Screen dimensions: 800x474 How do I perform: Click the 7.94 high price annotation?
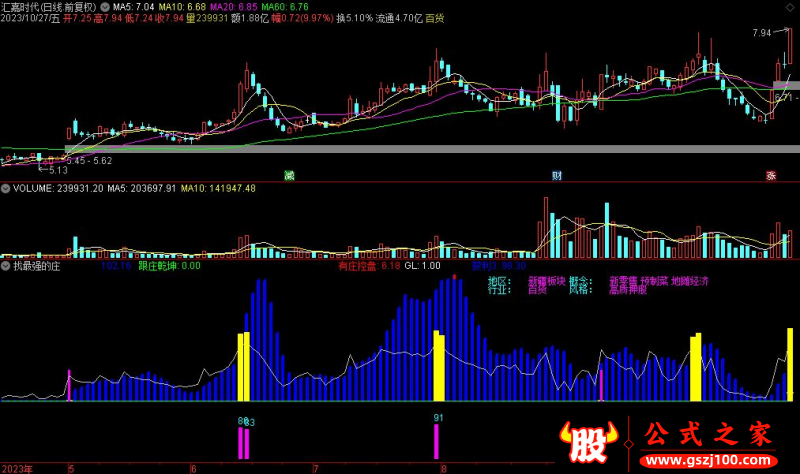click(x=762, y=33)
